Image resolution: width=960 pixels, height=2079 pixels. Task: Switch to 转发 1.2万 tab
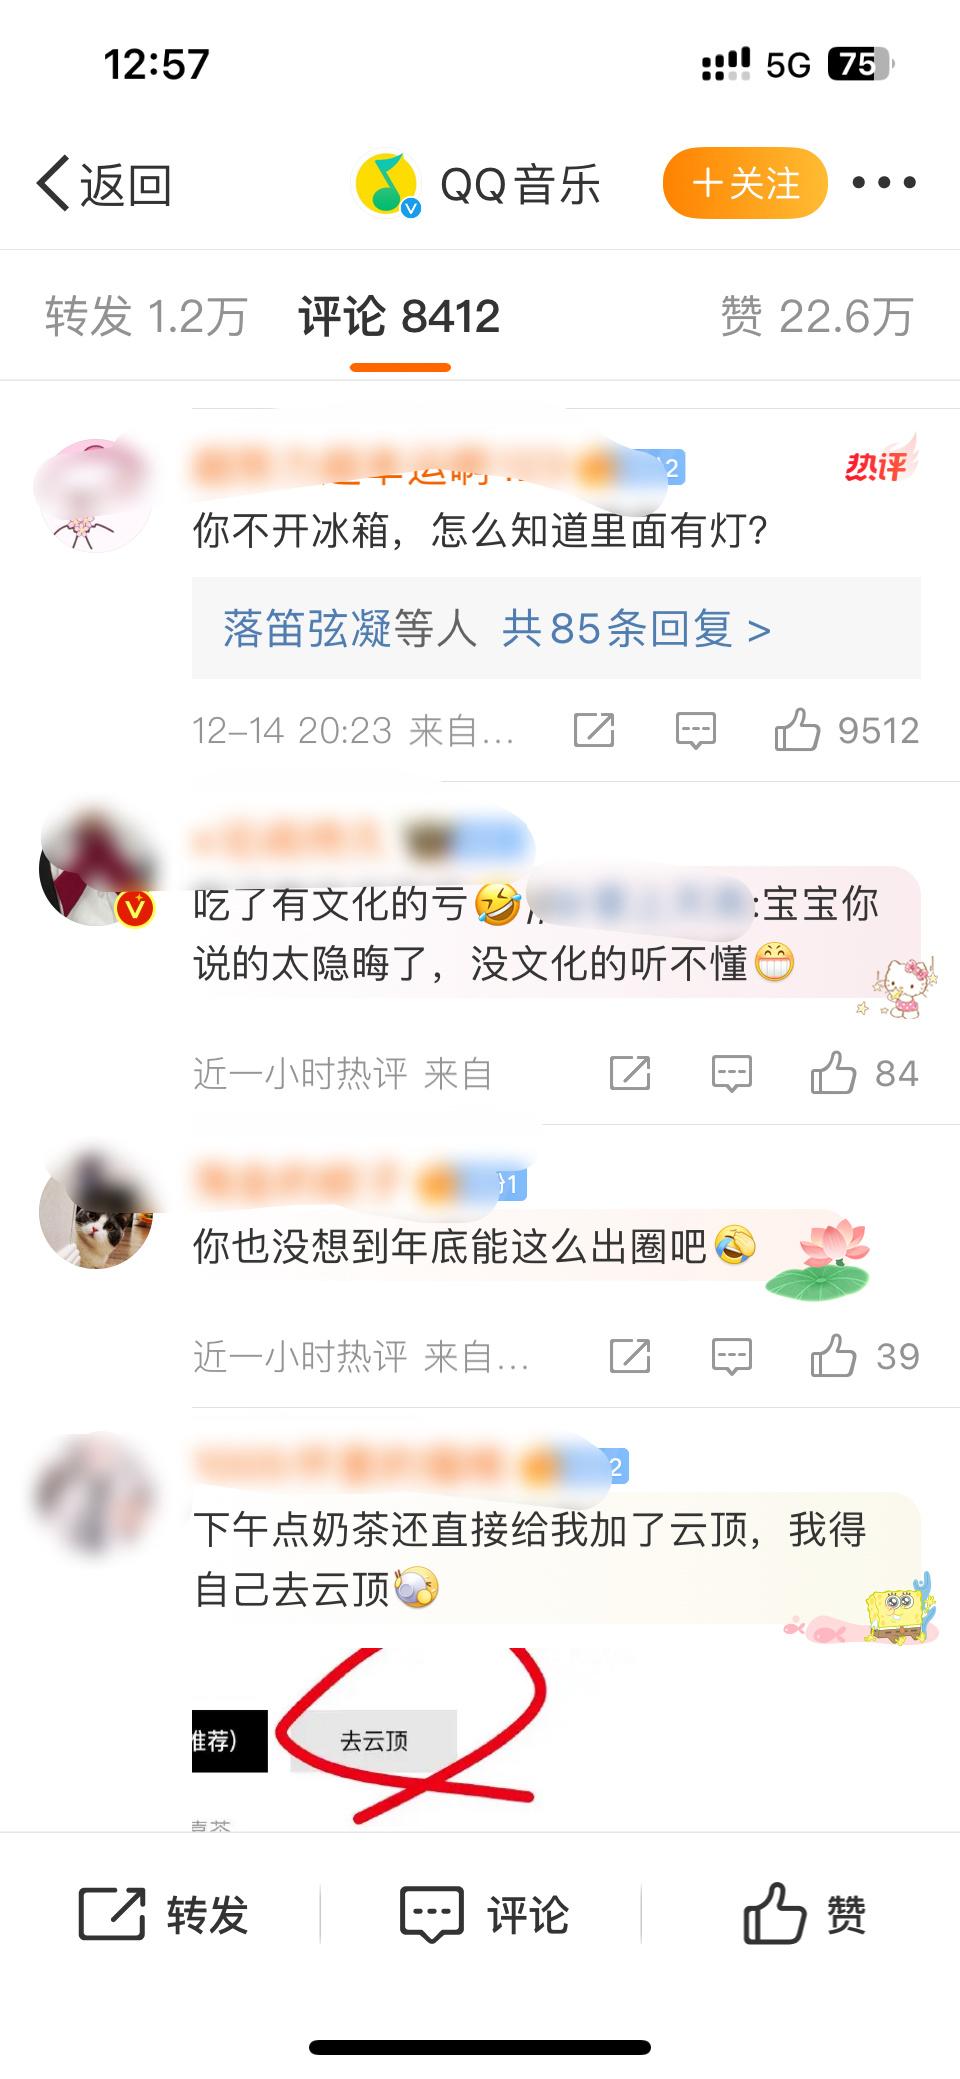(146, 316)
